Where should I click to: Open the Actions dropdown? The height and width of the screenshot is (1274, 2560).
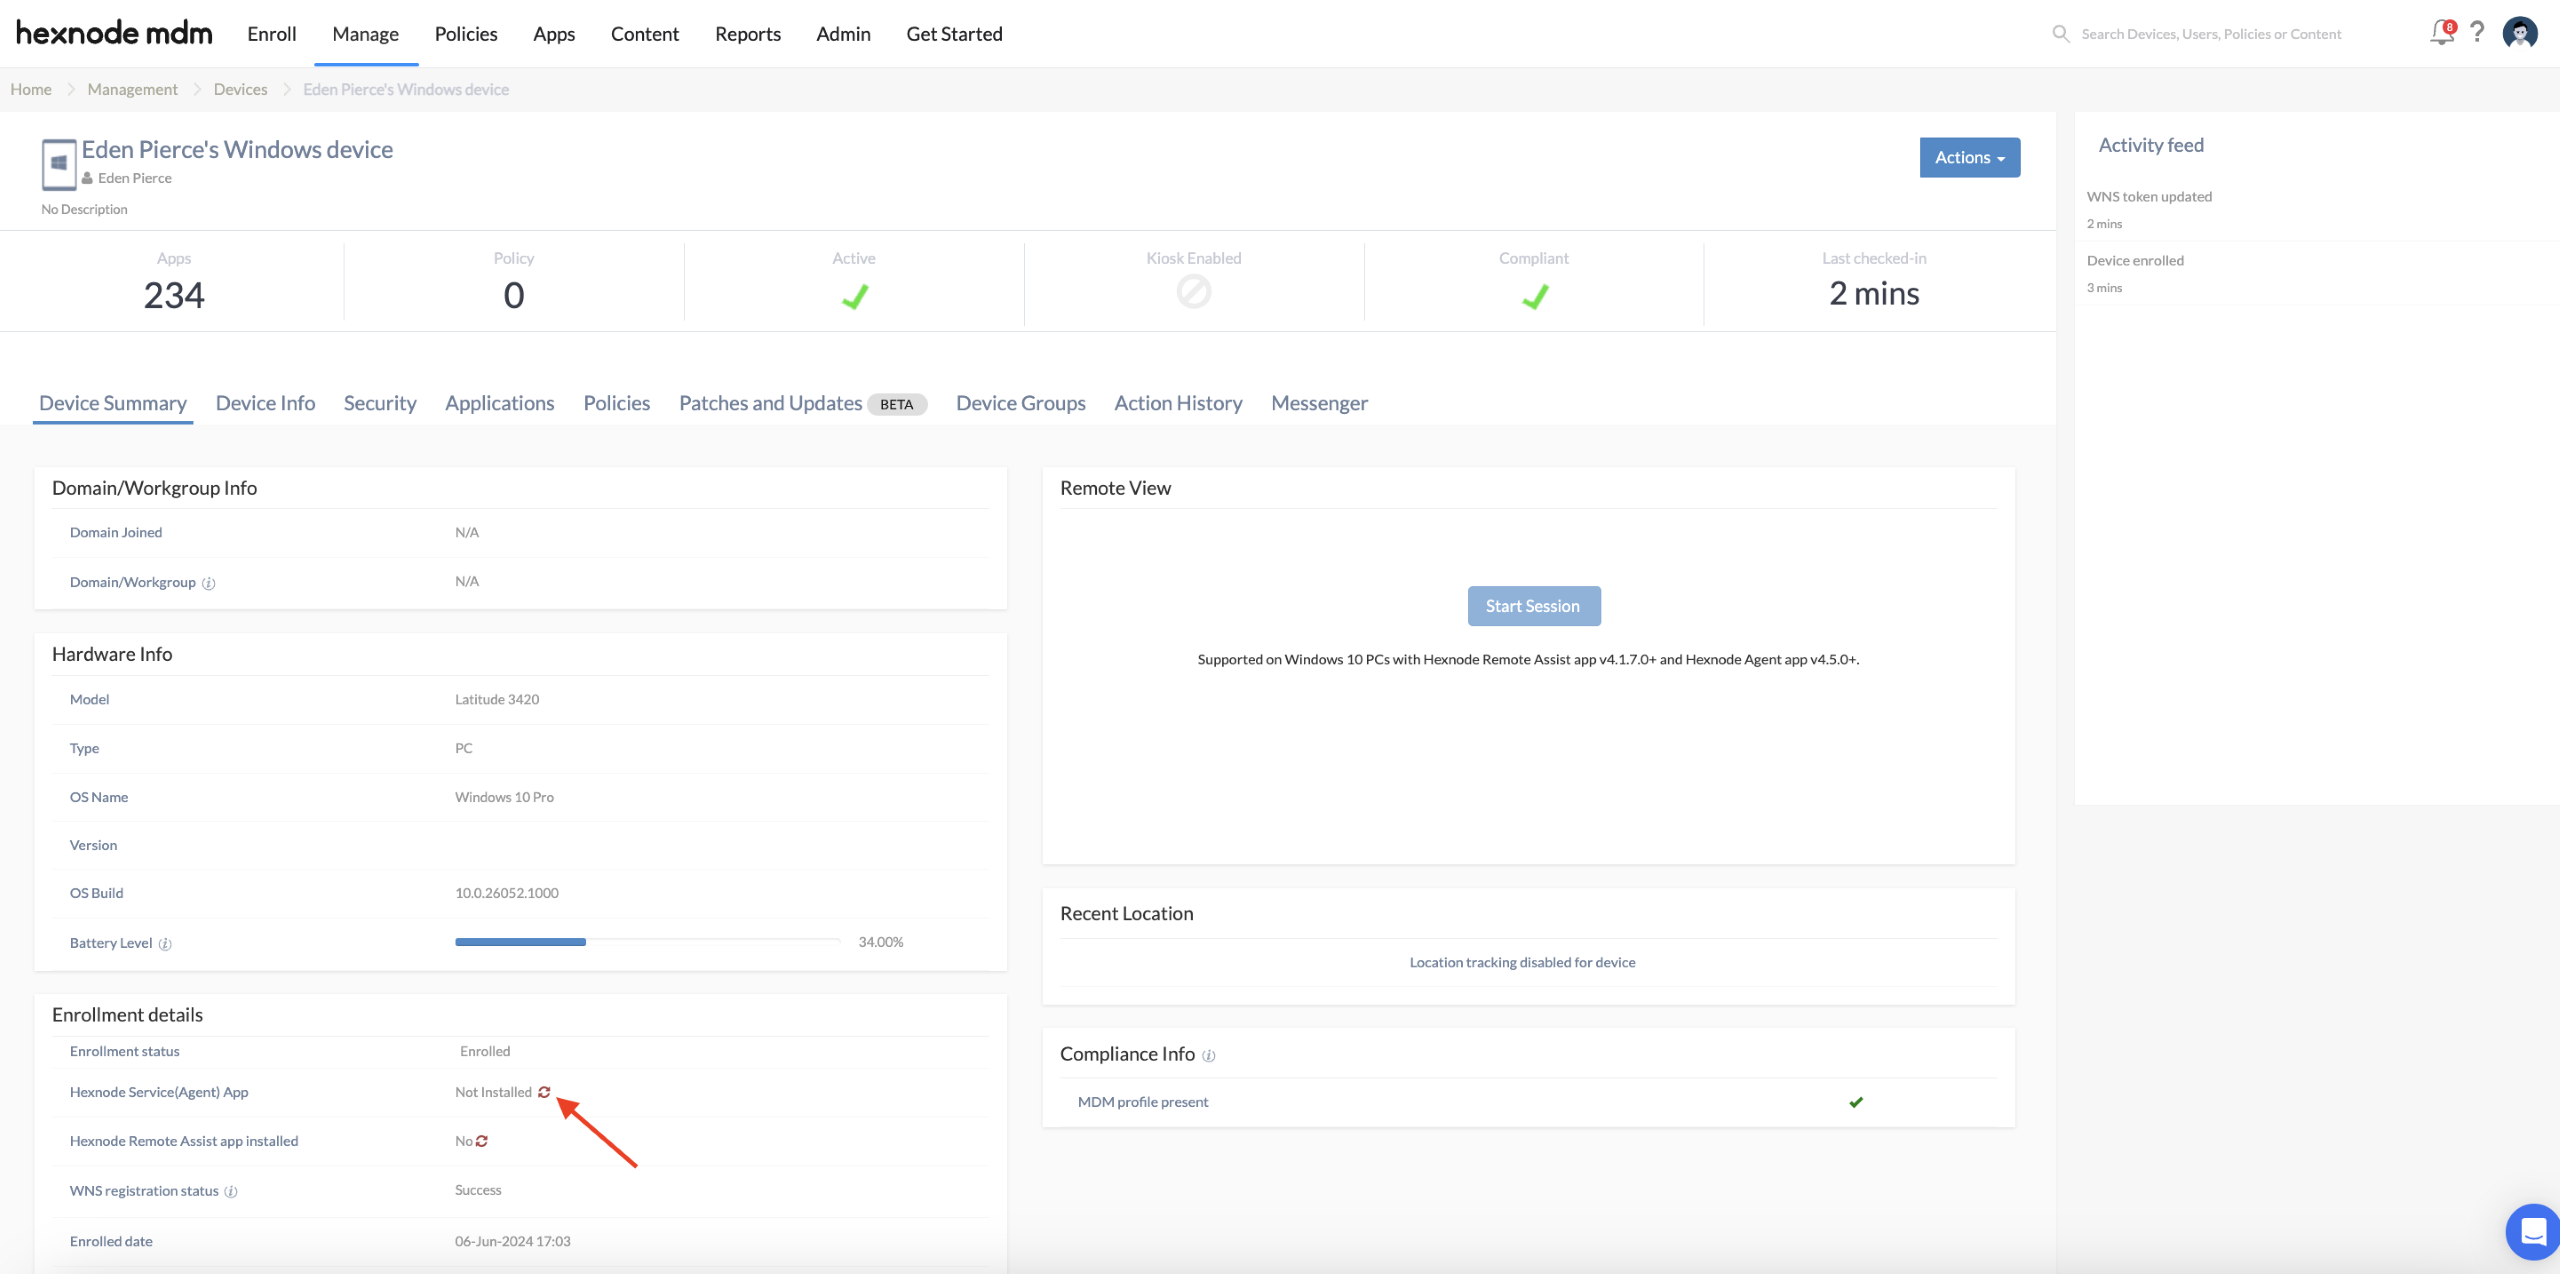coord(1970,157)
